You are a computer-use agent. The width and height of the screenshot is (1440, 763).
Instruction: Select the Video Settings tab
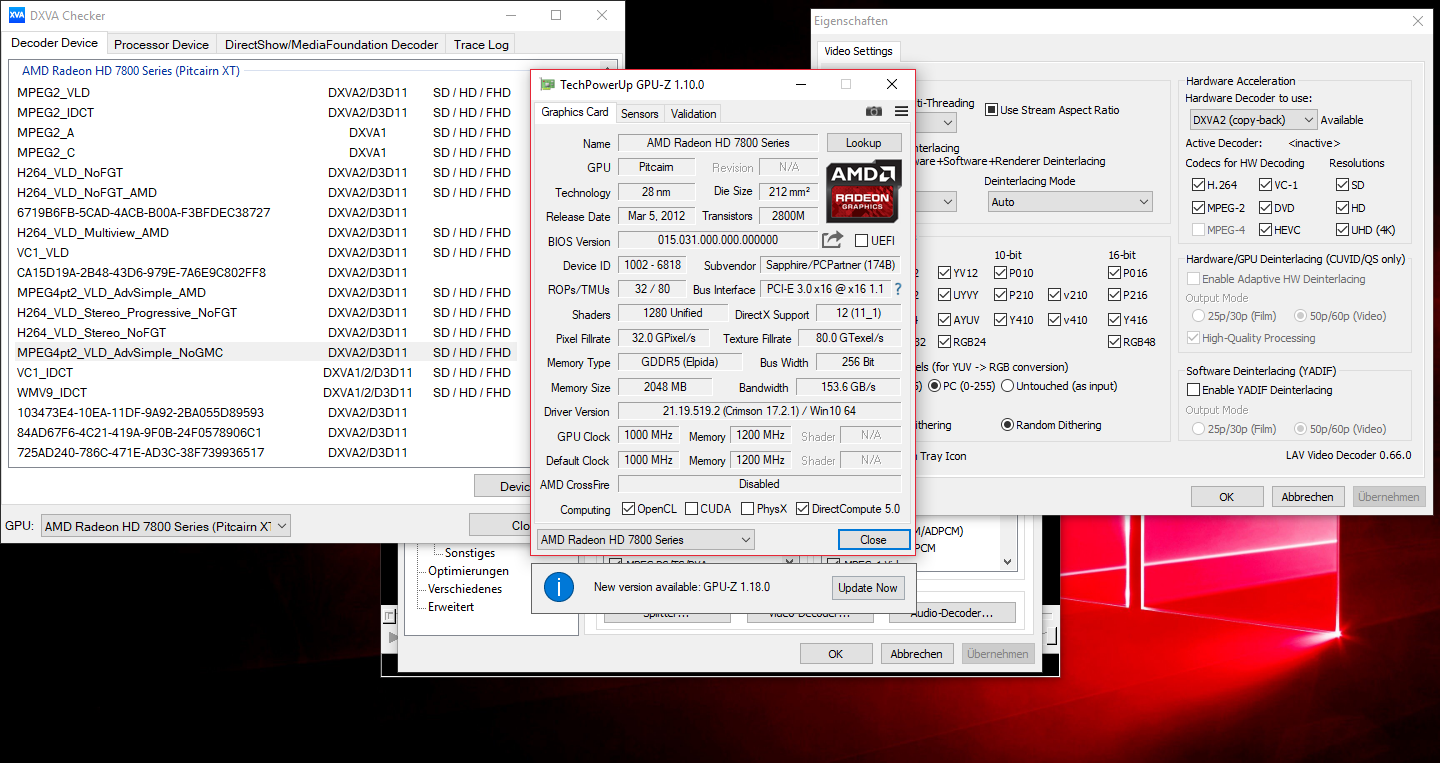(x=859, y=51)
